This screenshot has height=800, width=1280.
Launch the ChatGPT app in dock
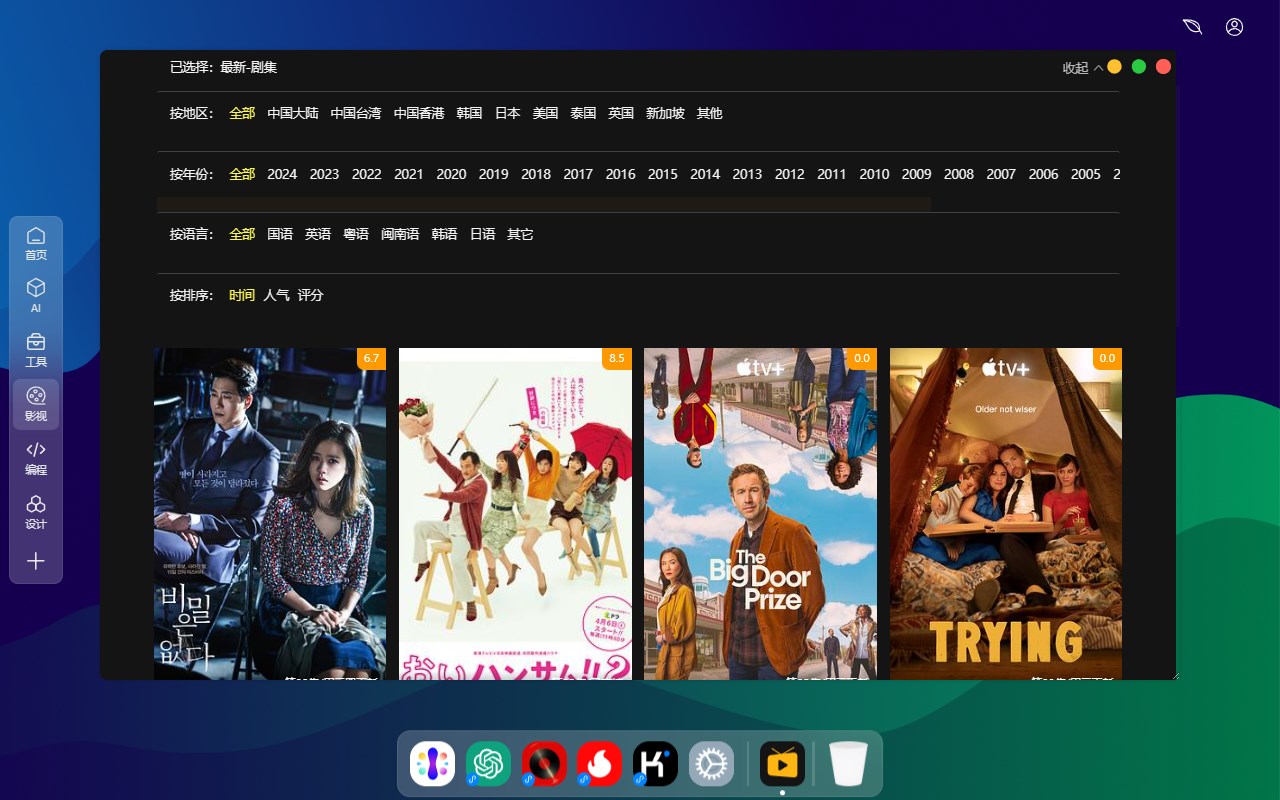point(488,764)
